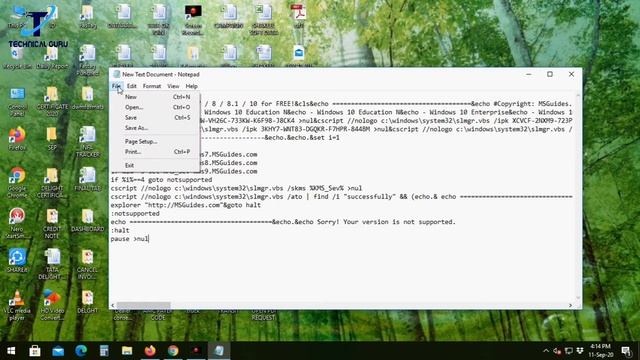Image resolution: width=640 pixels, height=360 pixels.
Task: Select the Firefox desktop shortcut
Action: pyautogui.click(x=17, y=139)
